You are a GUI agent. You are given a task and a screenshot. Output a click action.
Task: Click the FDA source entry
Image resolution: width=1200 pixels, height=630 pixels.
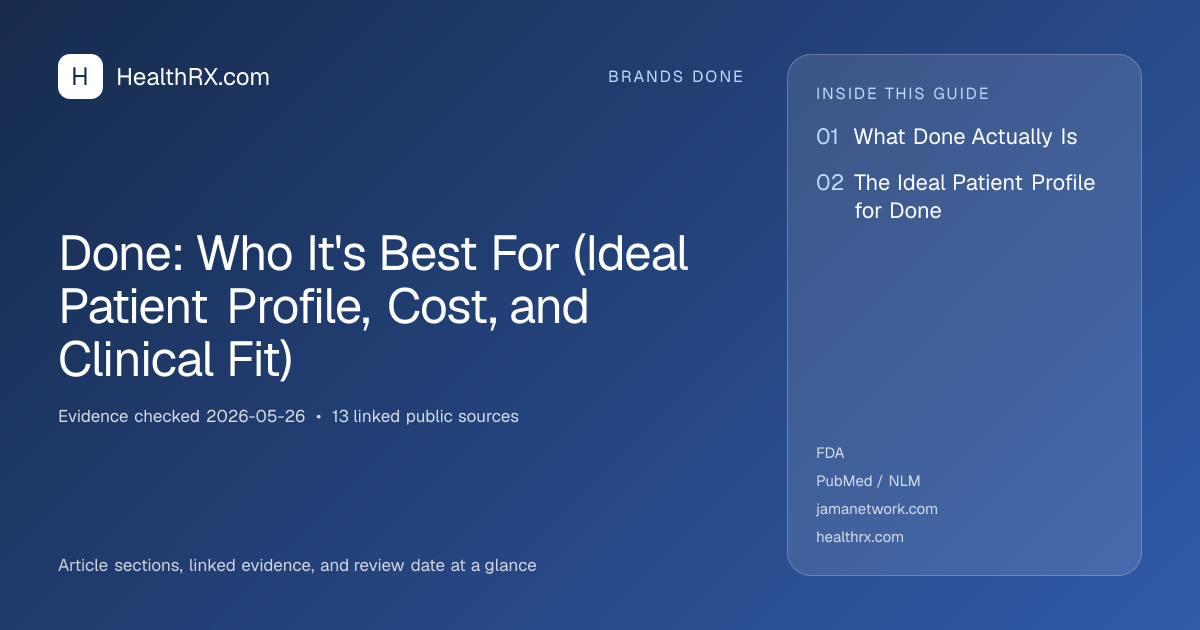click(830, 453)
